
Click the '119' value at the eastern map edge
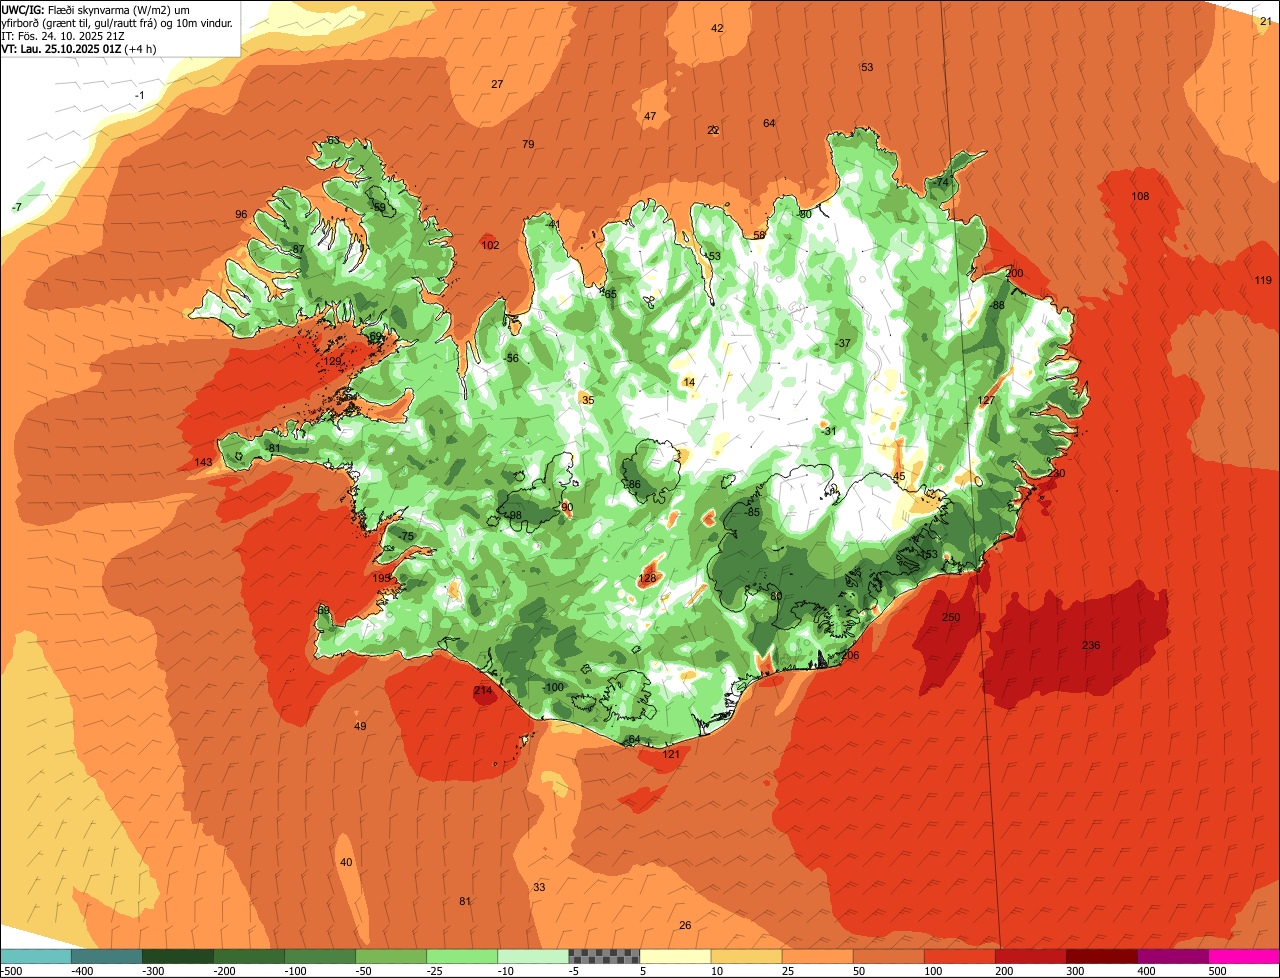click(x=1263, y=280)
